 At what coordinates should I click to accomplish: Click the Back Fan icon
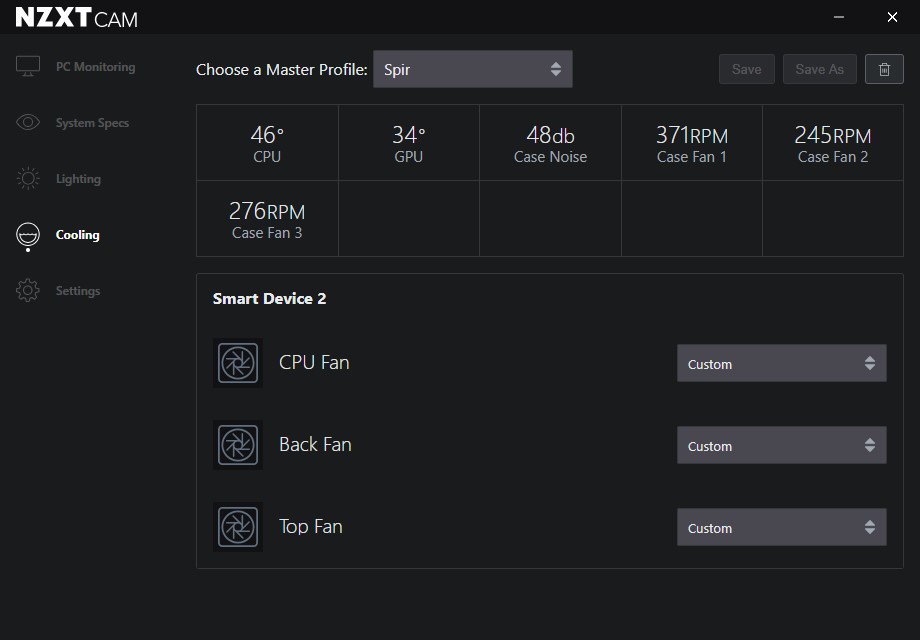click(x=238, y=445)
